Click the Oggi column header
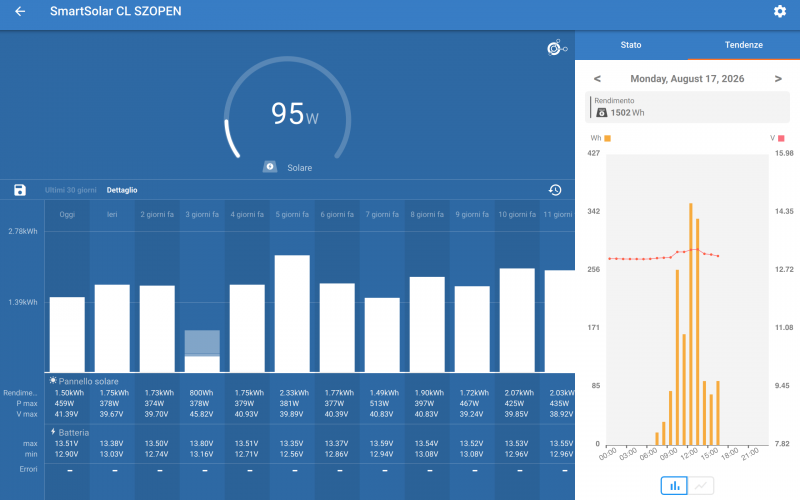 click(x=67, y=214)
